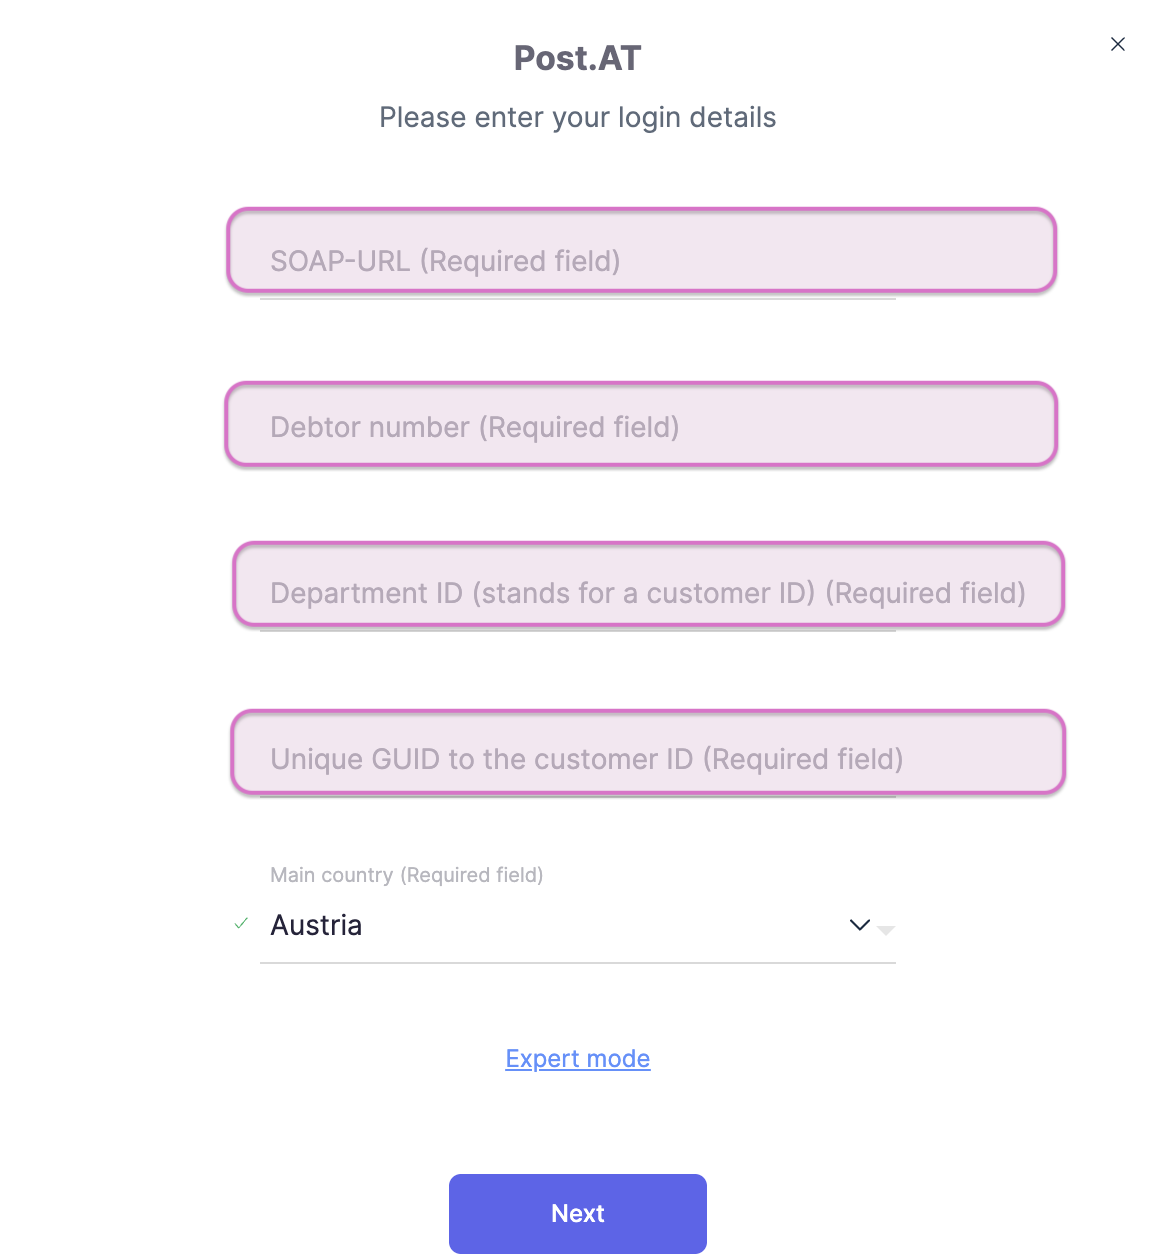Click the "Main country (Required field)" label
Image resolution: width=1162 pixels, height=1260 pixels.
[407, 876]
